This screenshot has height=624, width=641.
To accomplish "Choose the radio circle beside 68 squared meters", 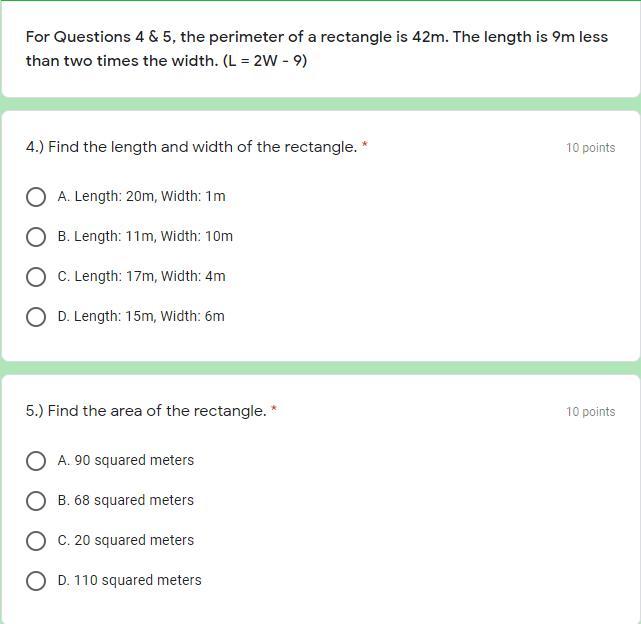I will [36, 501].
